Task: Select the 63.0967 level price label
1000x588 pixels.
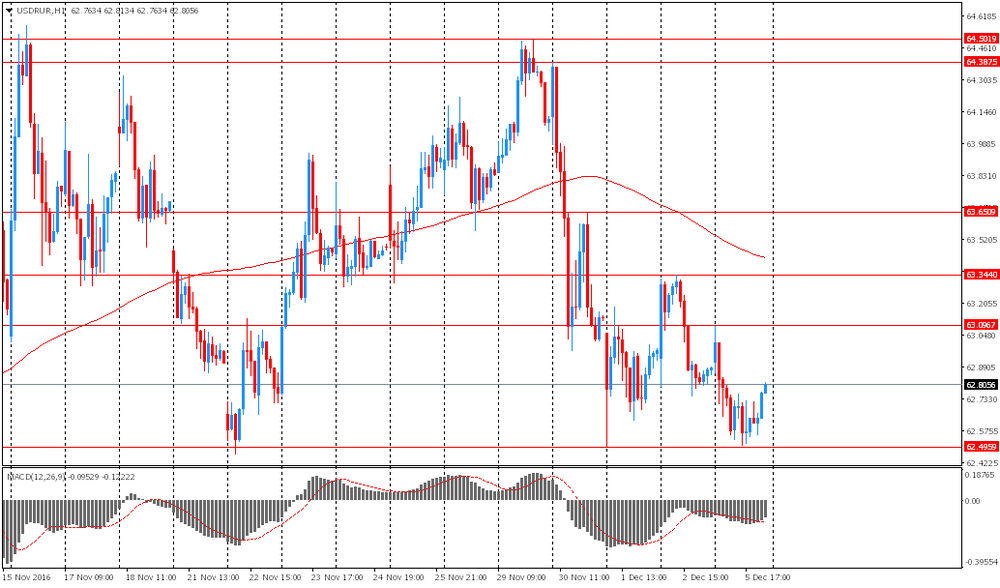Action: (981, 325)
